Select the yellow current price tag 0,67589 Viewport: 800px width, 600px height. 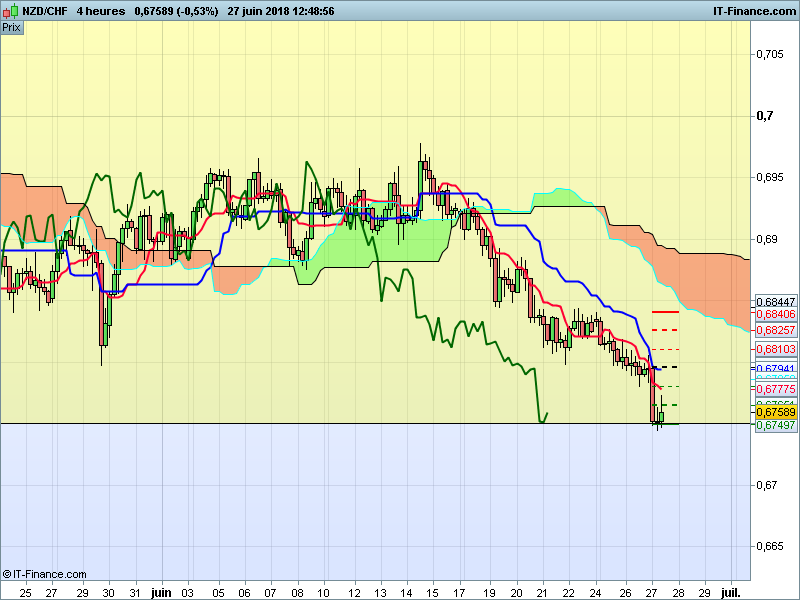pyautogui.click(x=776, y=412)
